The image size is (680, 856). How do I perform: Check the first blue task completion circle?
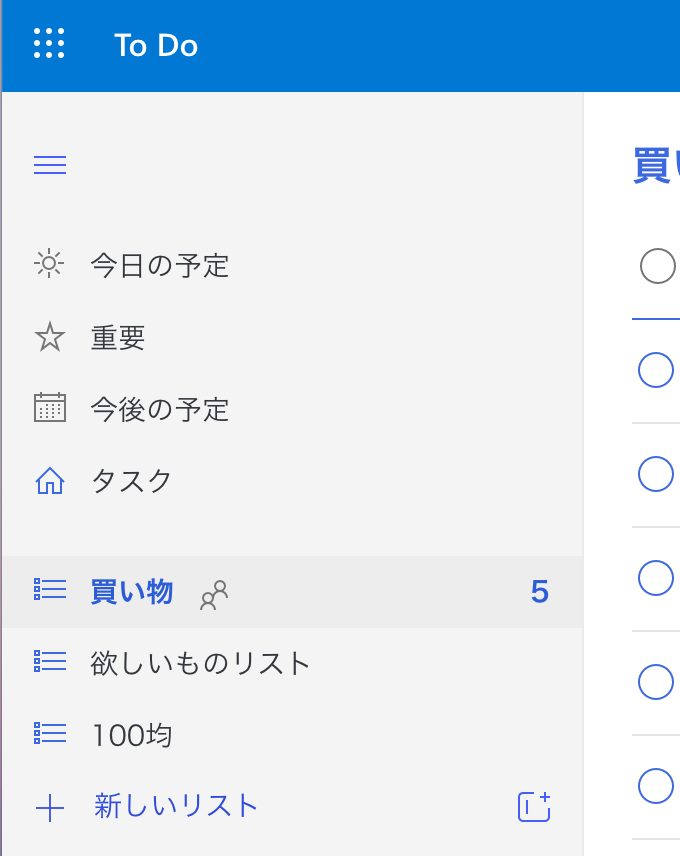pyautogui.click(x=655, y=370)
